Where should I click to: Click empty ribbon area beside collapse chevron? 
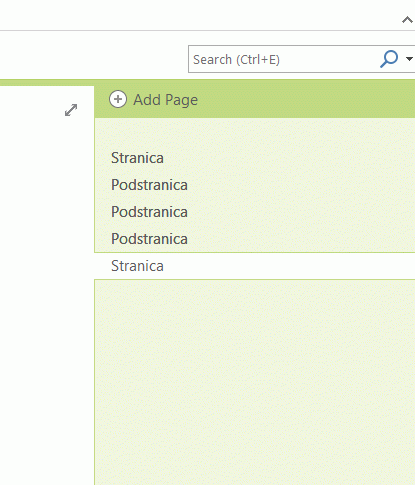coord(200,15)
